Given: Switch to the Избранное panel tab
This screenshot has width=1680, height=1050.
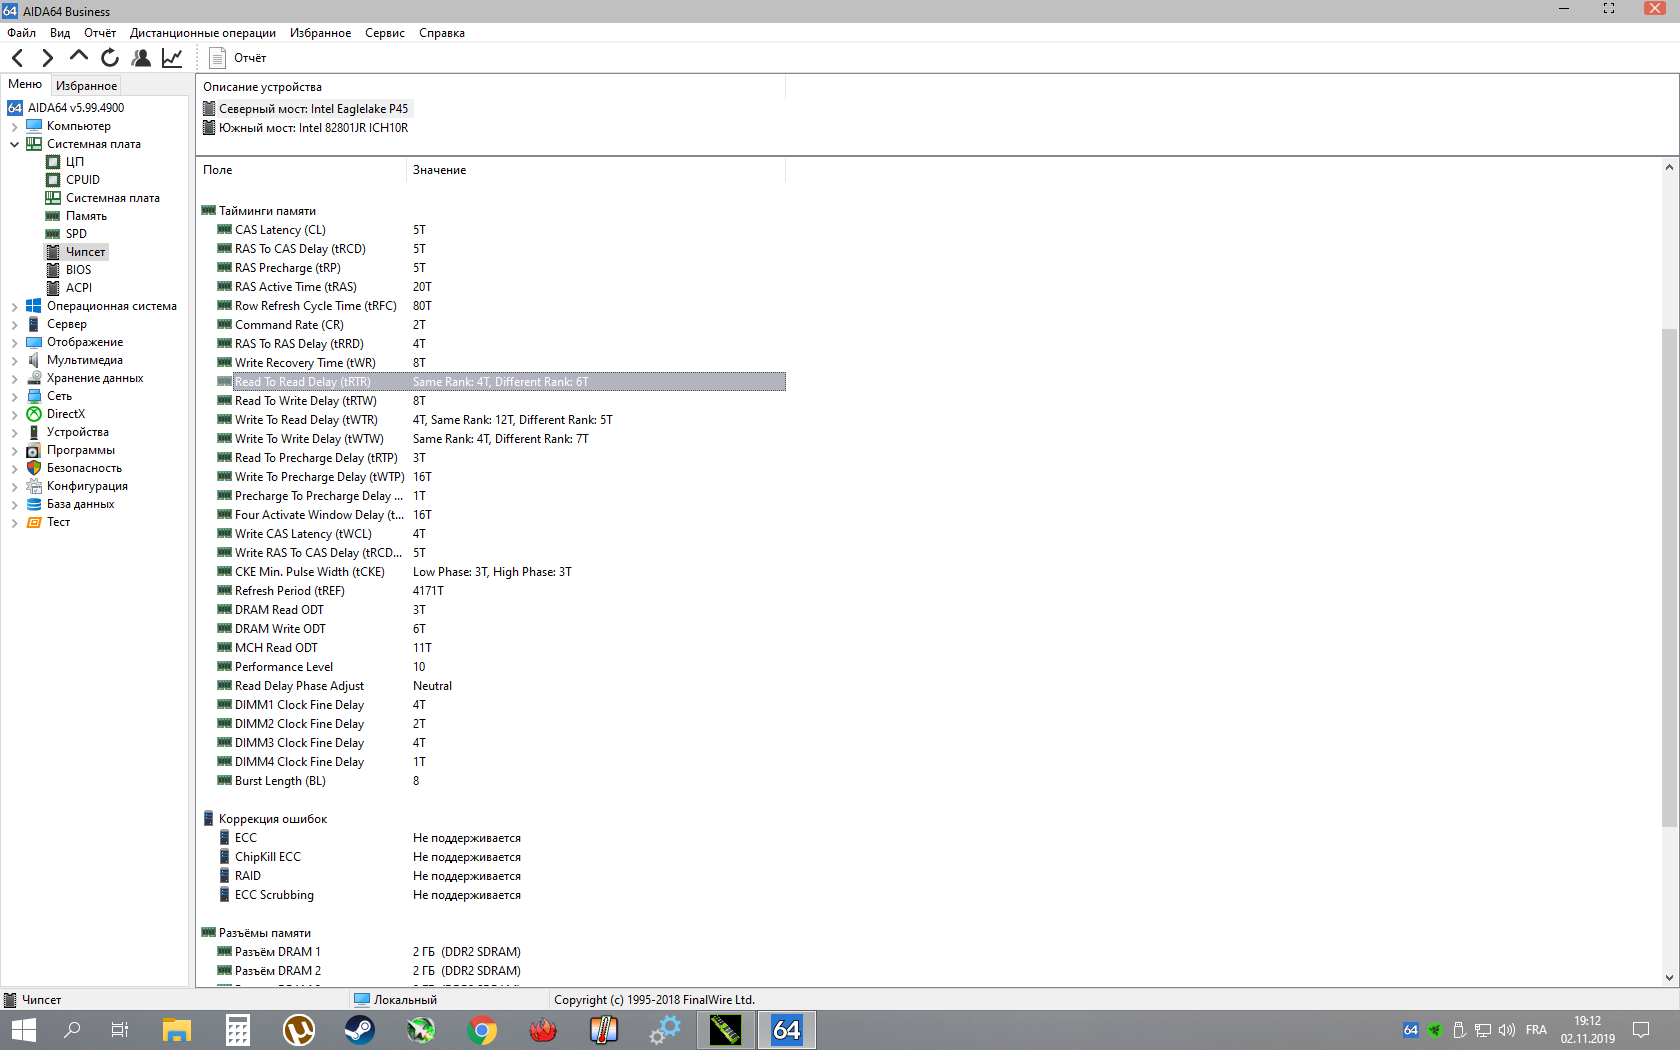Looking at the screenshot, I should (86, 86).
